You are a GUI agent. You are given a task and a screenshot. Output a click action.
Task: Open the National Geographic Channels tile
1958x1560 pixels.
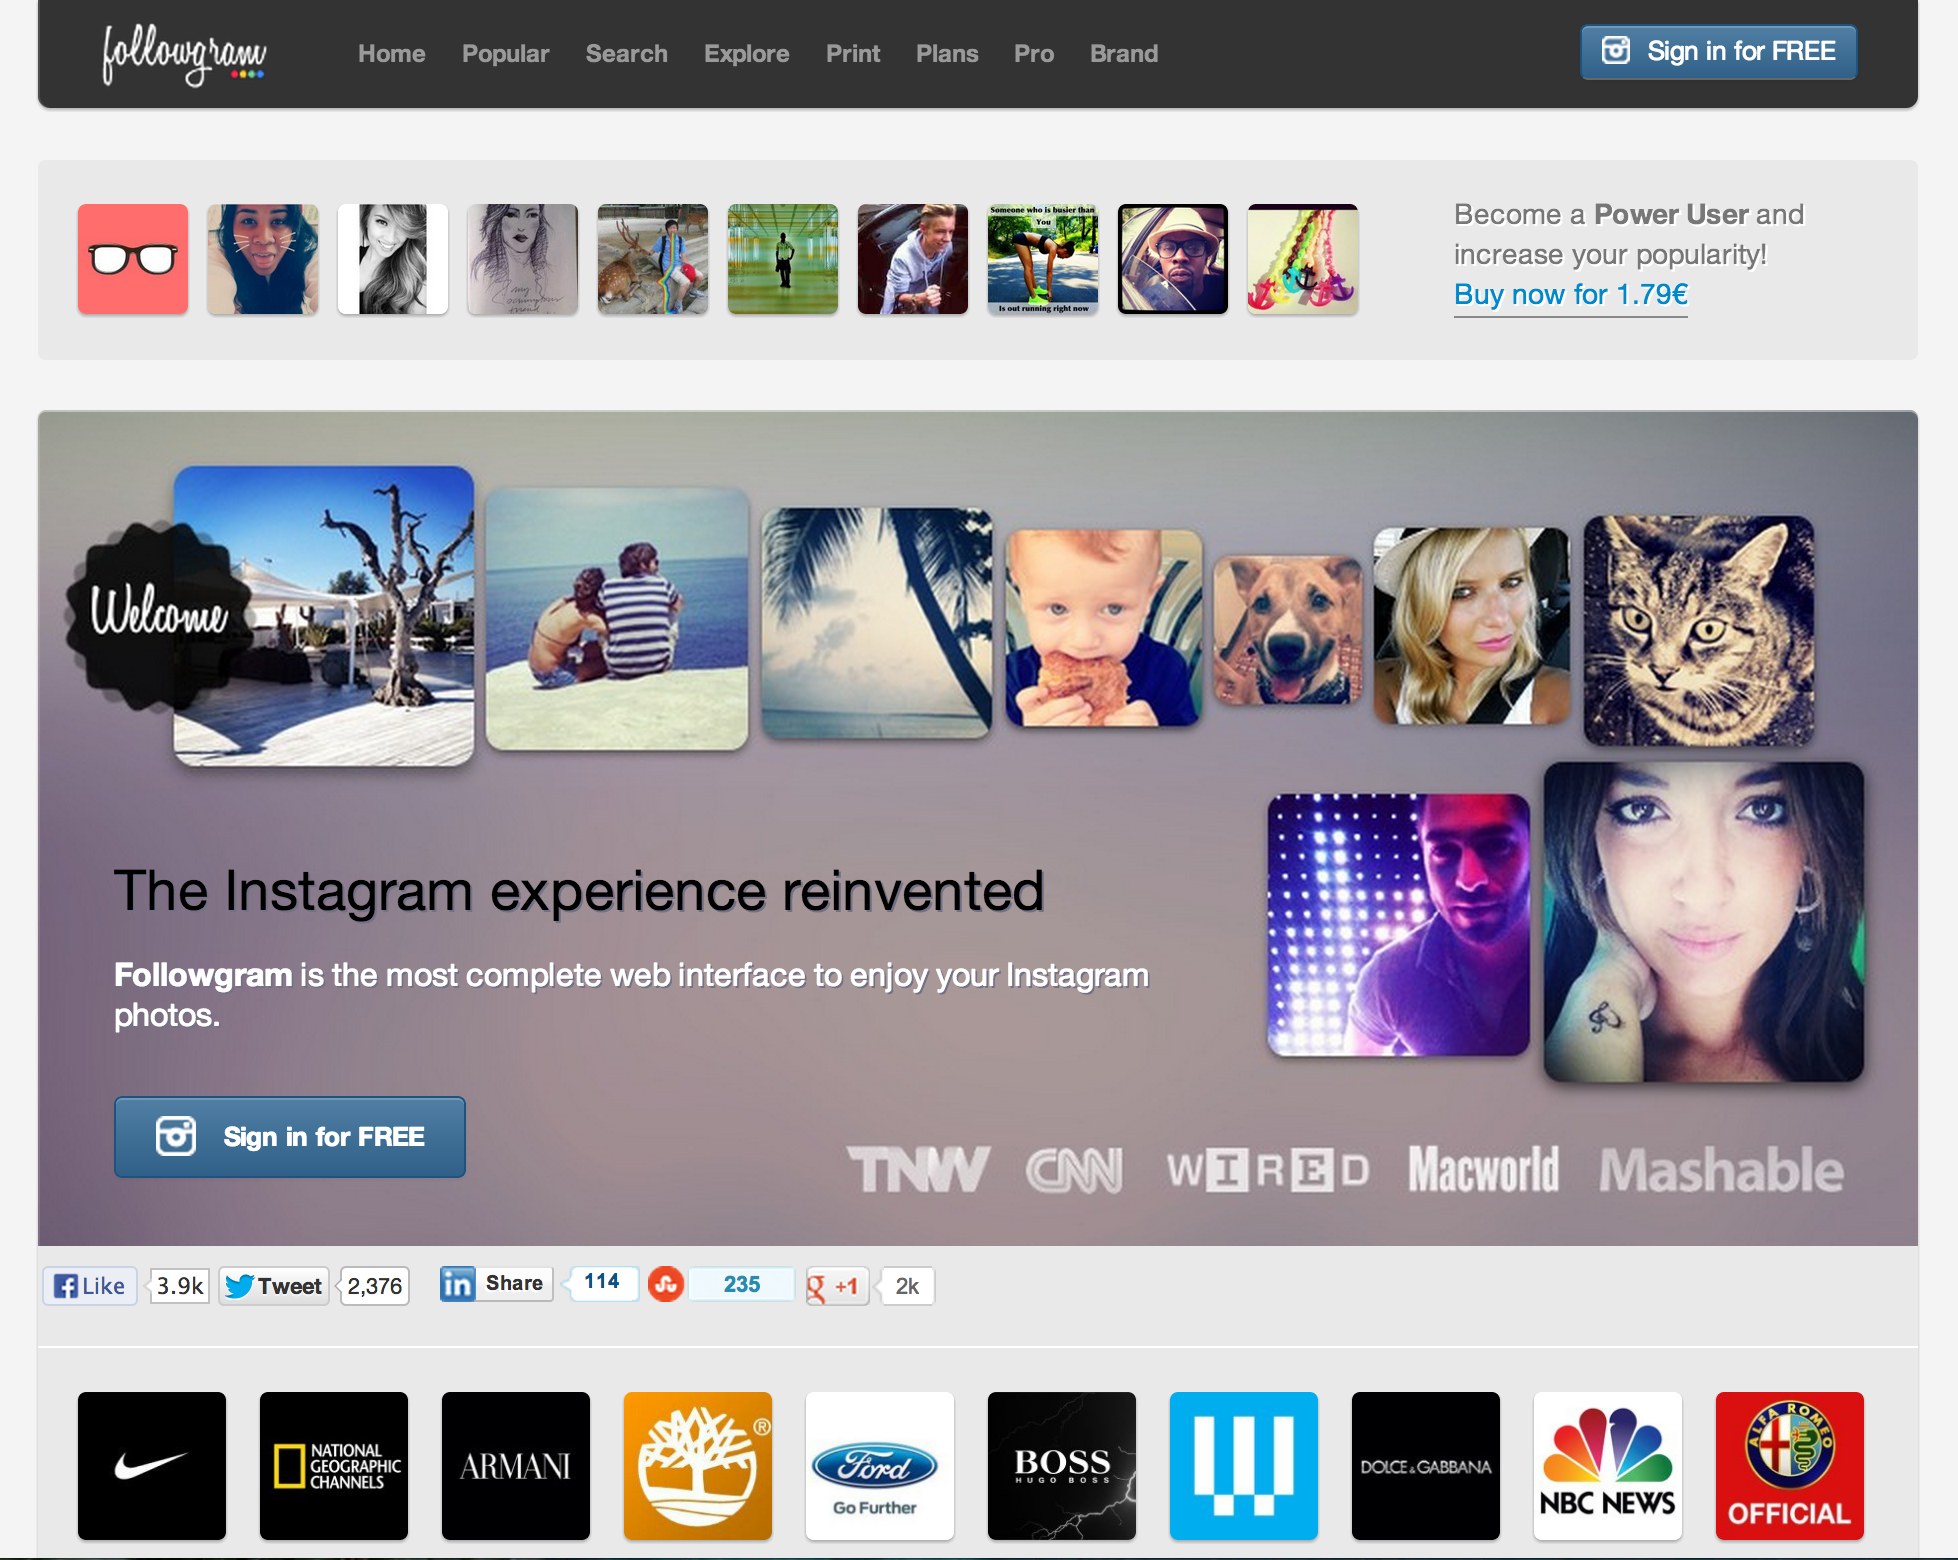[x=334, y=1466]
